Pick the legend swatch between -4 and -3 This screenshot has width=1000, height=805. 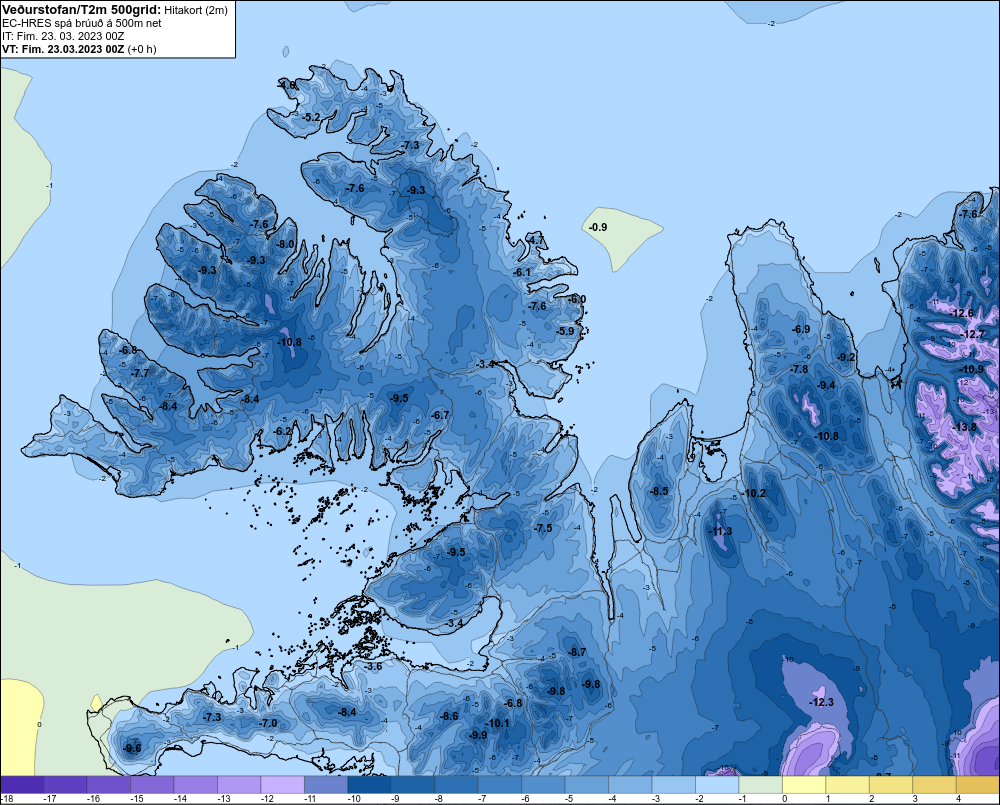tap(629, 785)
